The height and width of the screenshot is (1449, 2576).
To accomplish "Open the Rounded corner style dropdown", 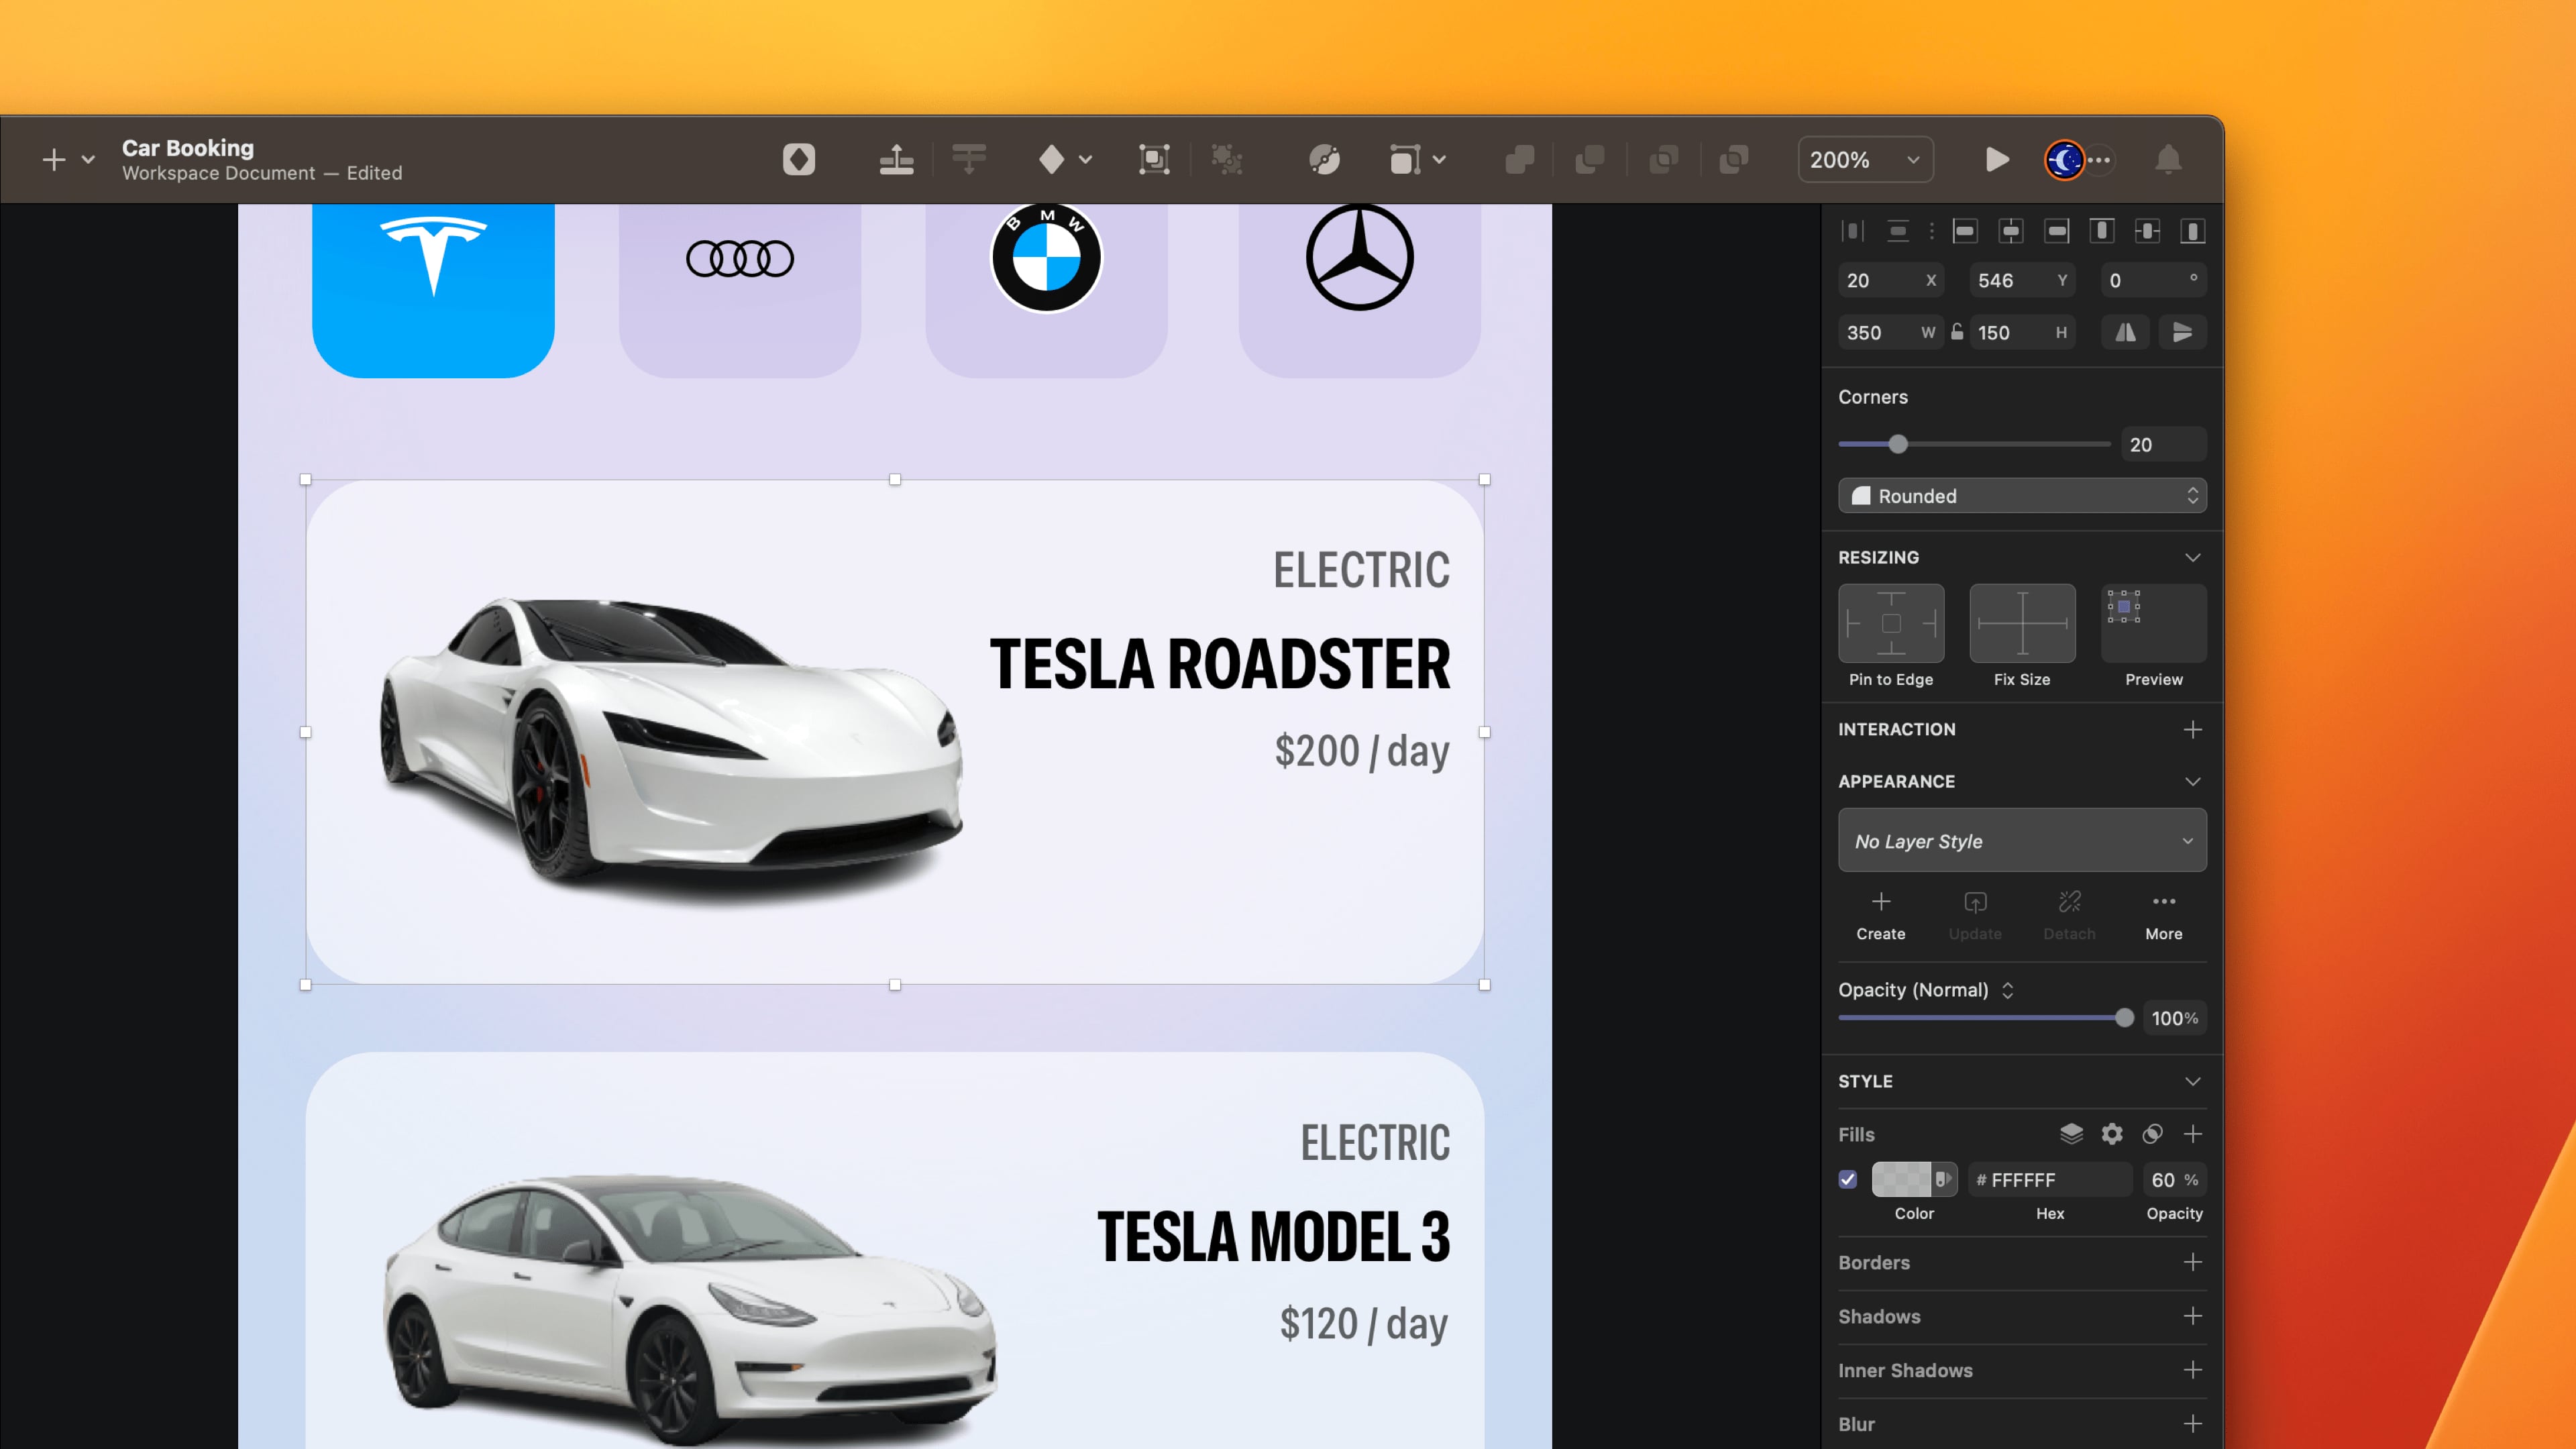I will (x=2021, y=496).
